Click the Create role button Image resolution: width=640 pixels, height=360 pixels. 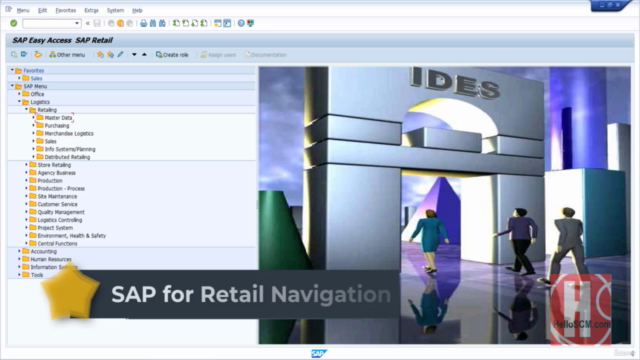click(172, 55)
